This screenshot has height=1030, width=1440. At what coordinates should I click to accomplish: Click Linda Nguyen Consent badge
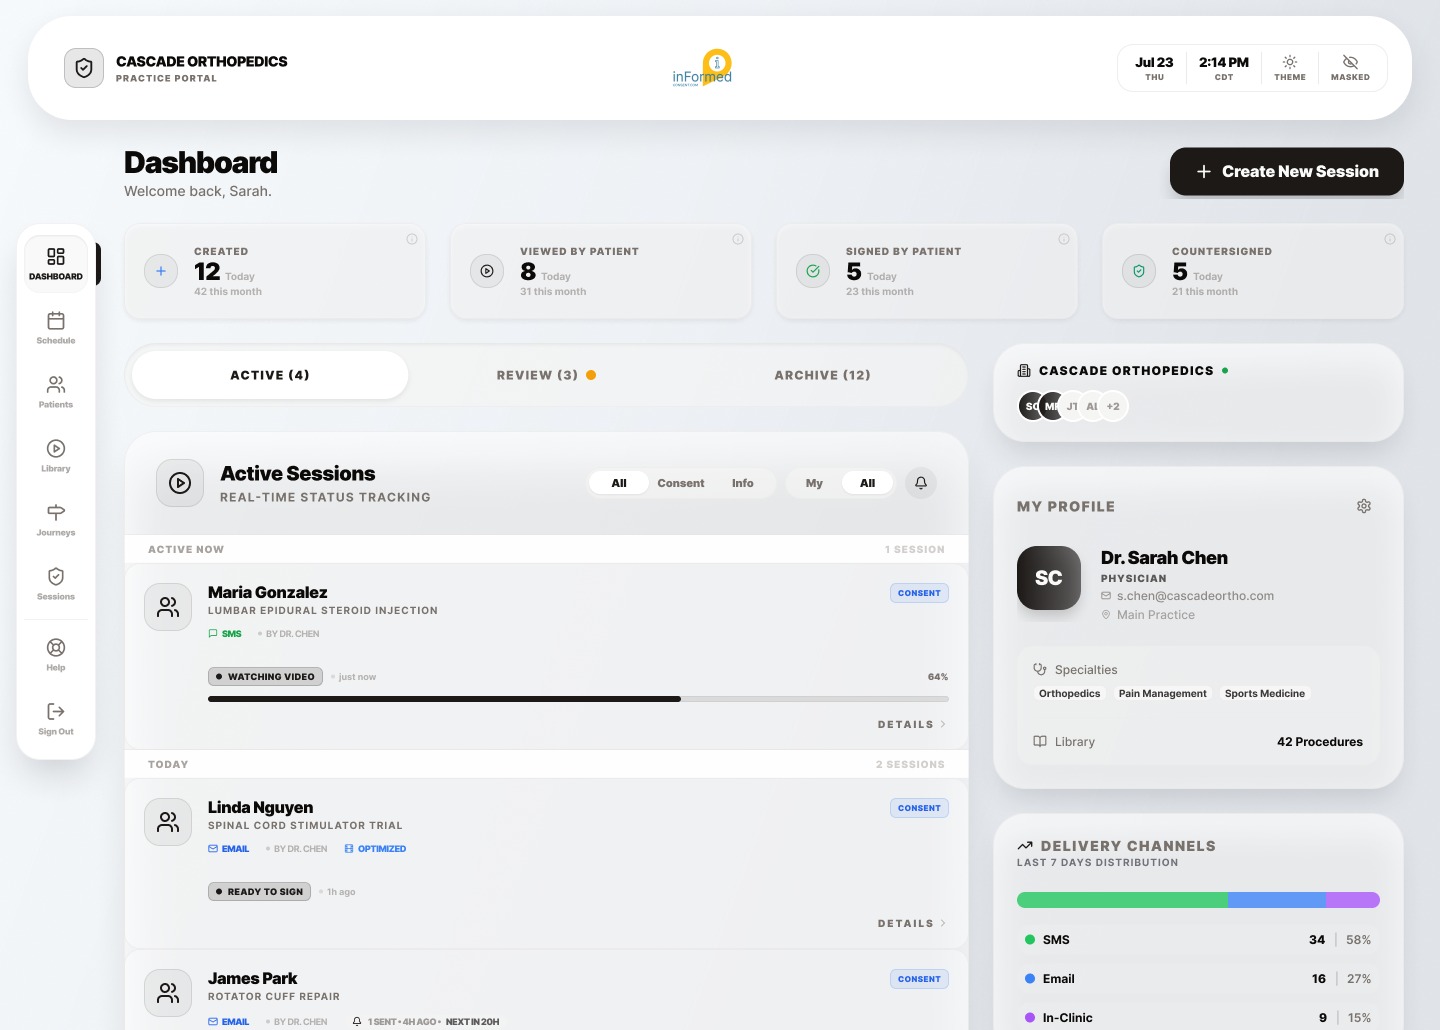coord(919,808)
